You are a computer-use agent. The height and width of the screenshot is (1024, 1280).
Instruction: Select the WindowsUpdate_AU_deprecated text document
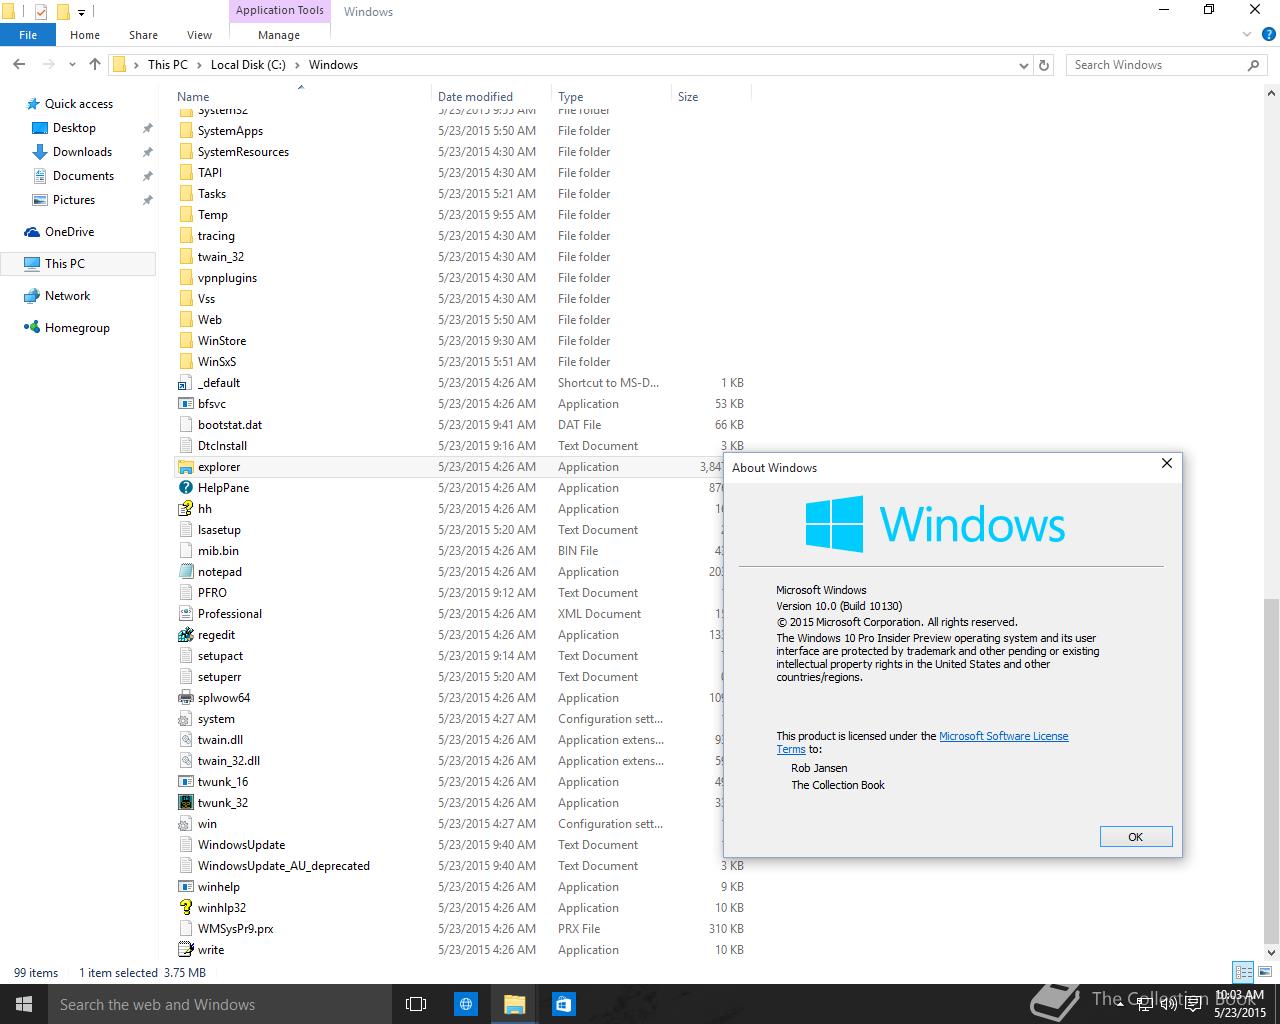284,866
